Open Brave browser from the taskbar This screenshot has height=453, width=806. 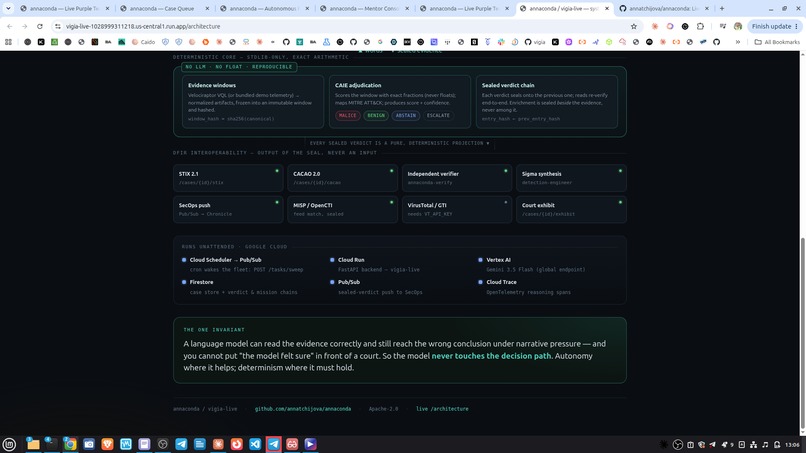click(x=107, y=444)
